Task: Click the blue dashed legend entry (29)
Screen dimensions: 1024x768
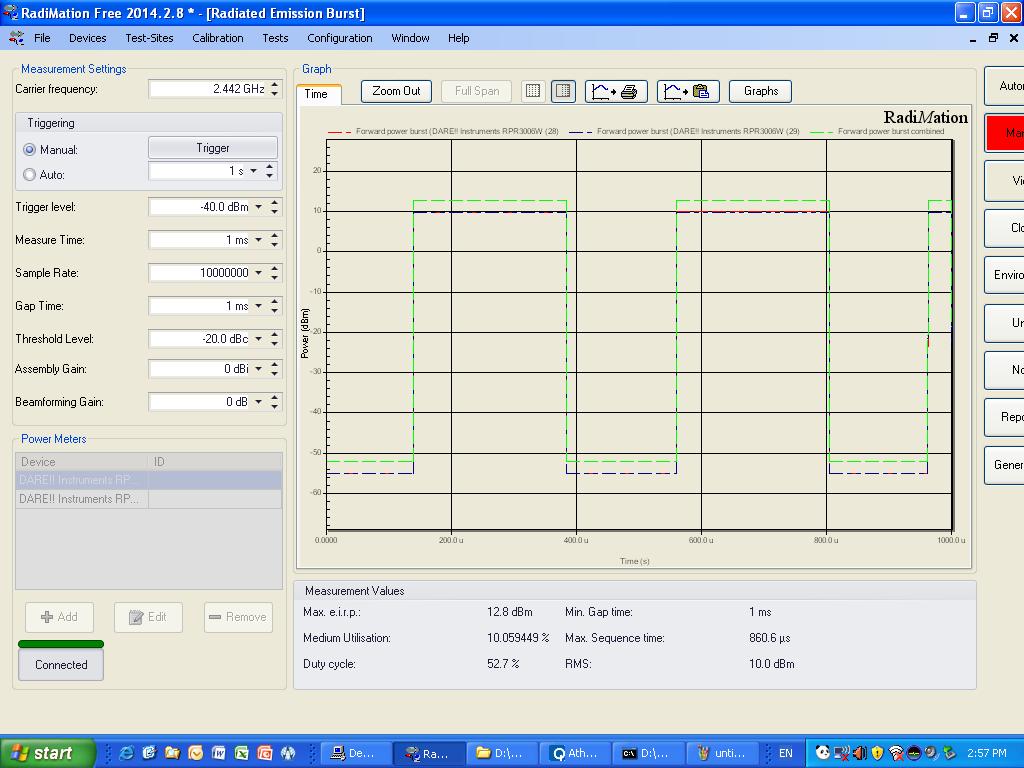Action: pyautogui.click(x=684, y=131)
